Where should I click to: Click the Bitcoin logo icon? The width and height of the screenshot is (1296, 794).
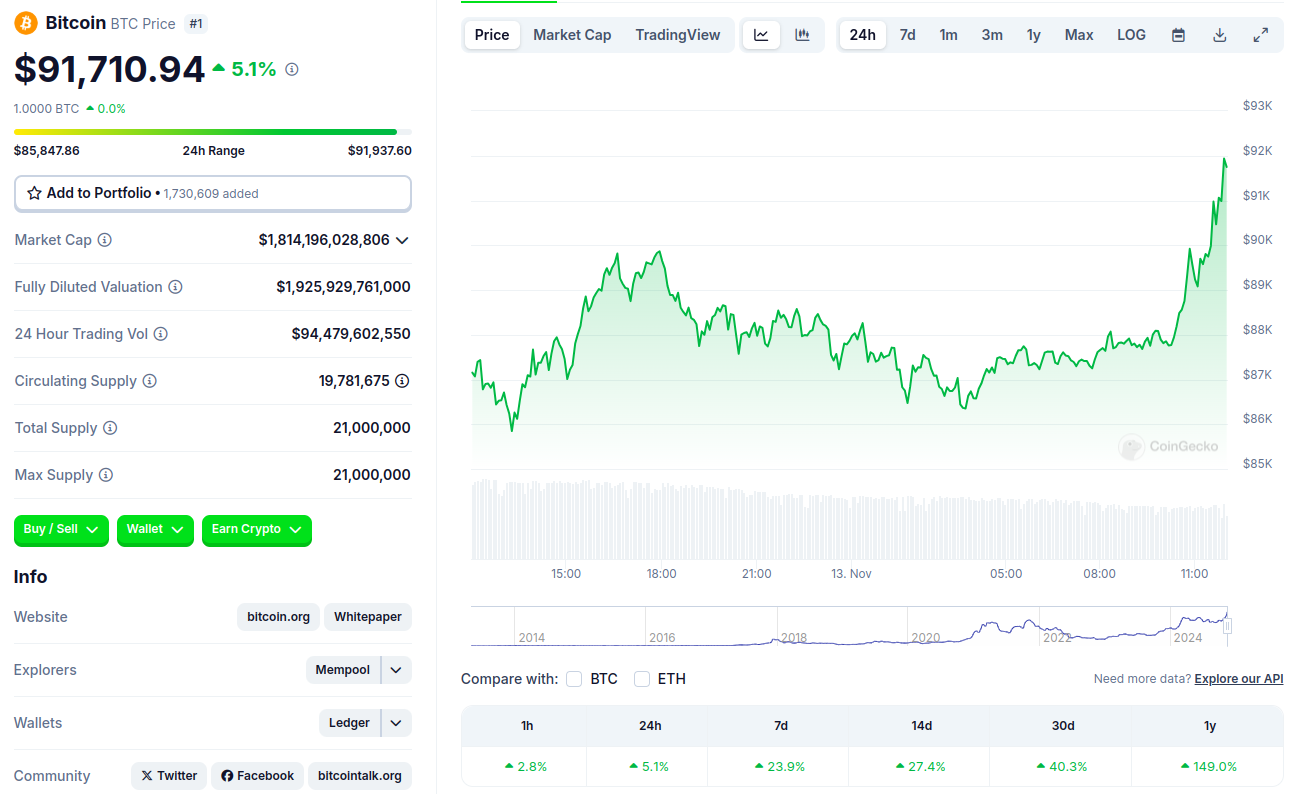pos(25,23)
